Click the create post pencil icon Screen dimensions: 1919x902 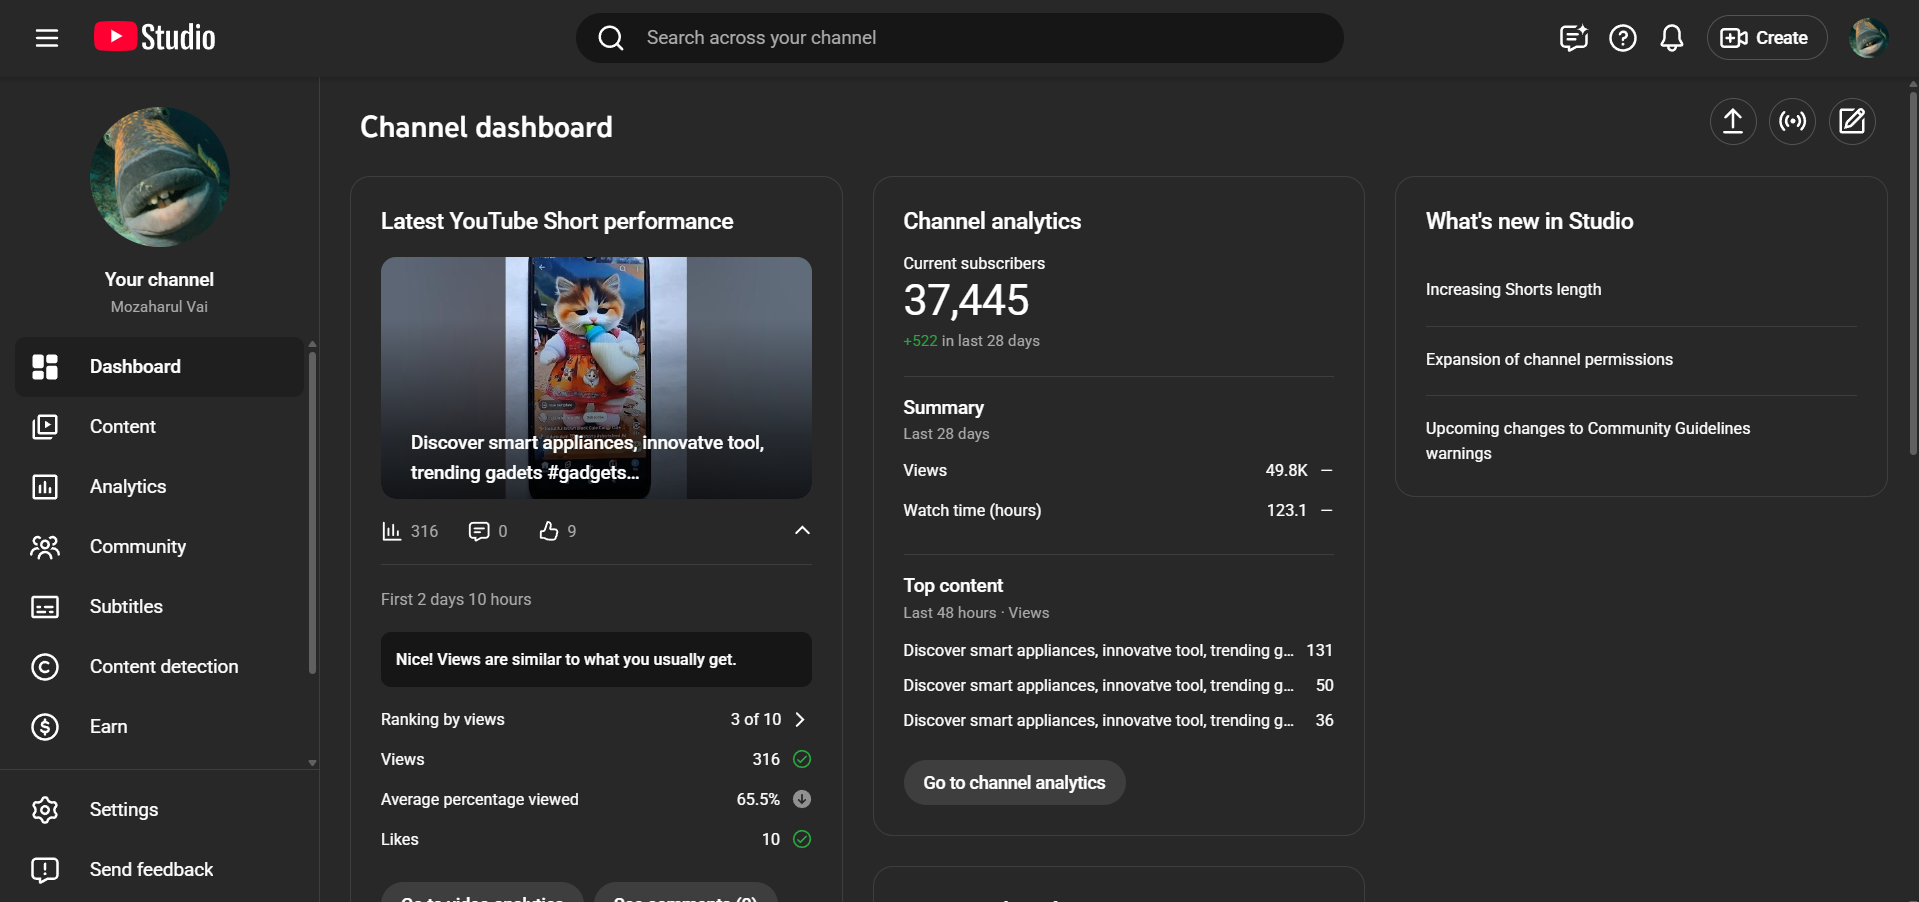pos(1852,122)
